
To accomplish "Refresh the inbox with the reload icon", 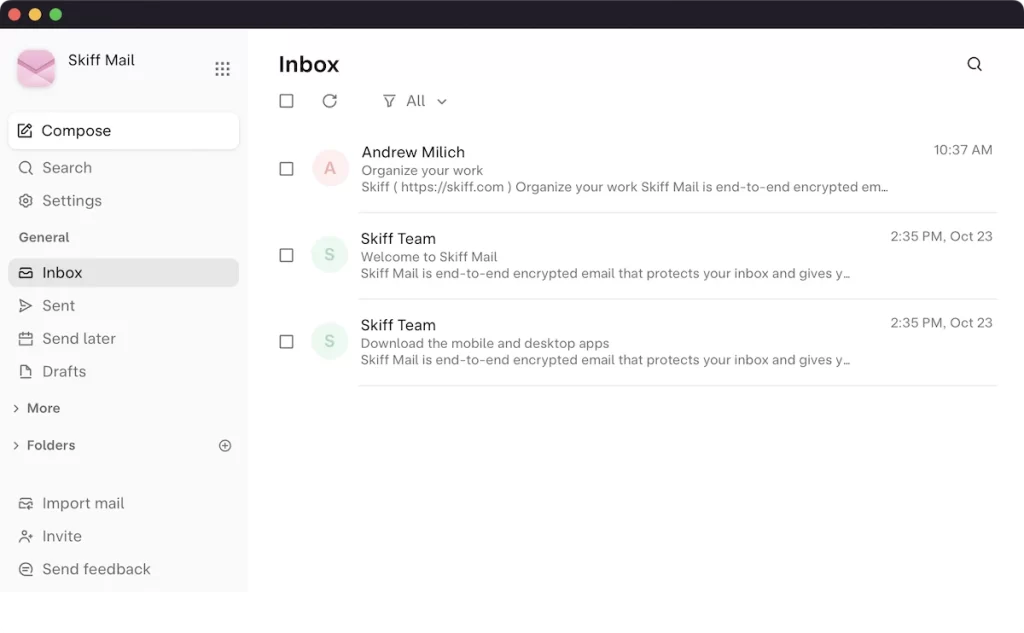I will tap(330, 101).
